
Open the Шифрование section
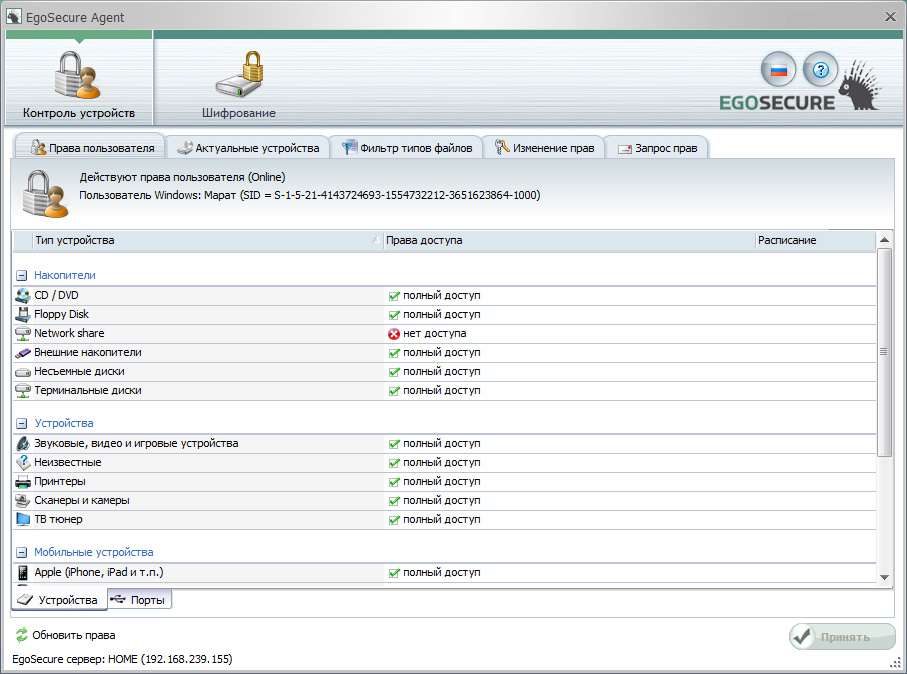point(238,84)
